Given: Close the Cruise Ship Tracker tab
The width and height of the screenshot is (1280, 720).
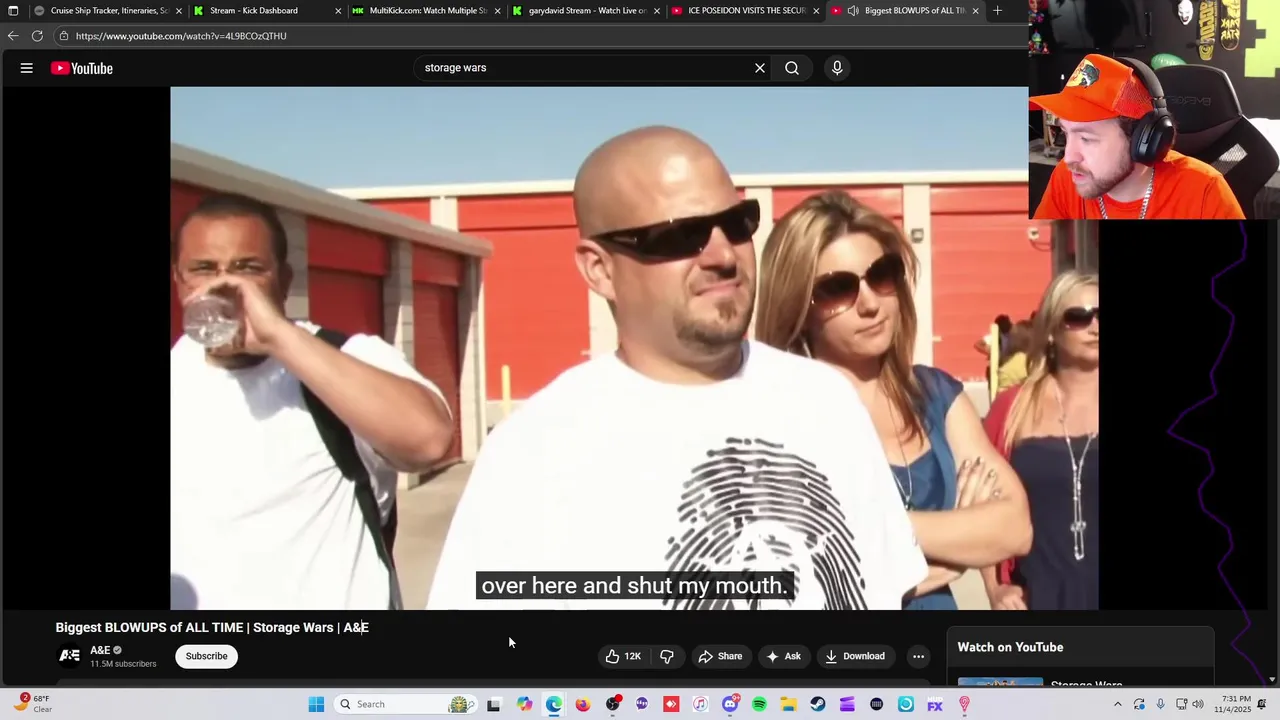Looking at the screenshot, I should 179,10.
